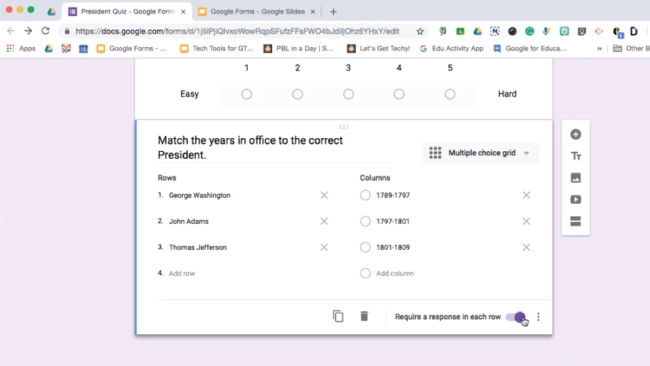Image resolution: width=650 pixels, height=366 pixels.
Task: Open the Google for Education bookmark
Action: point(530,48)
